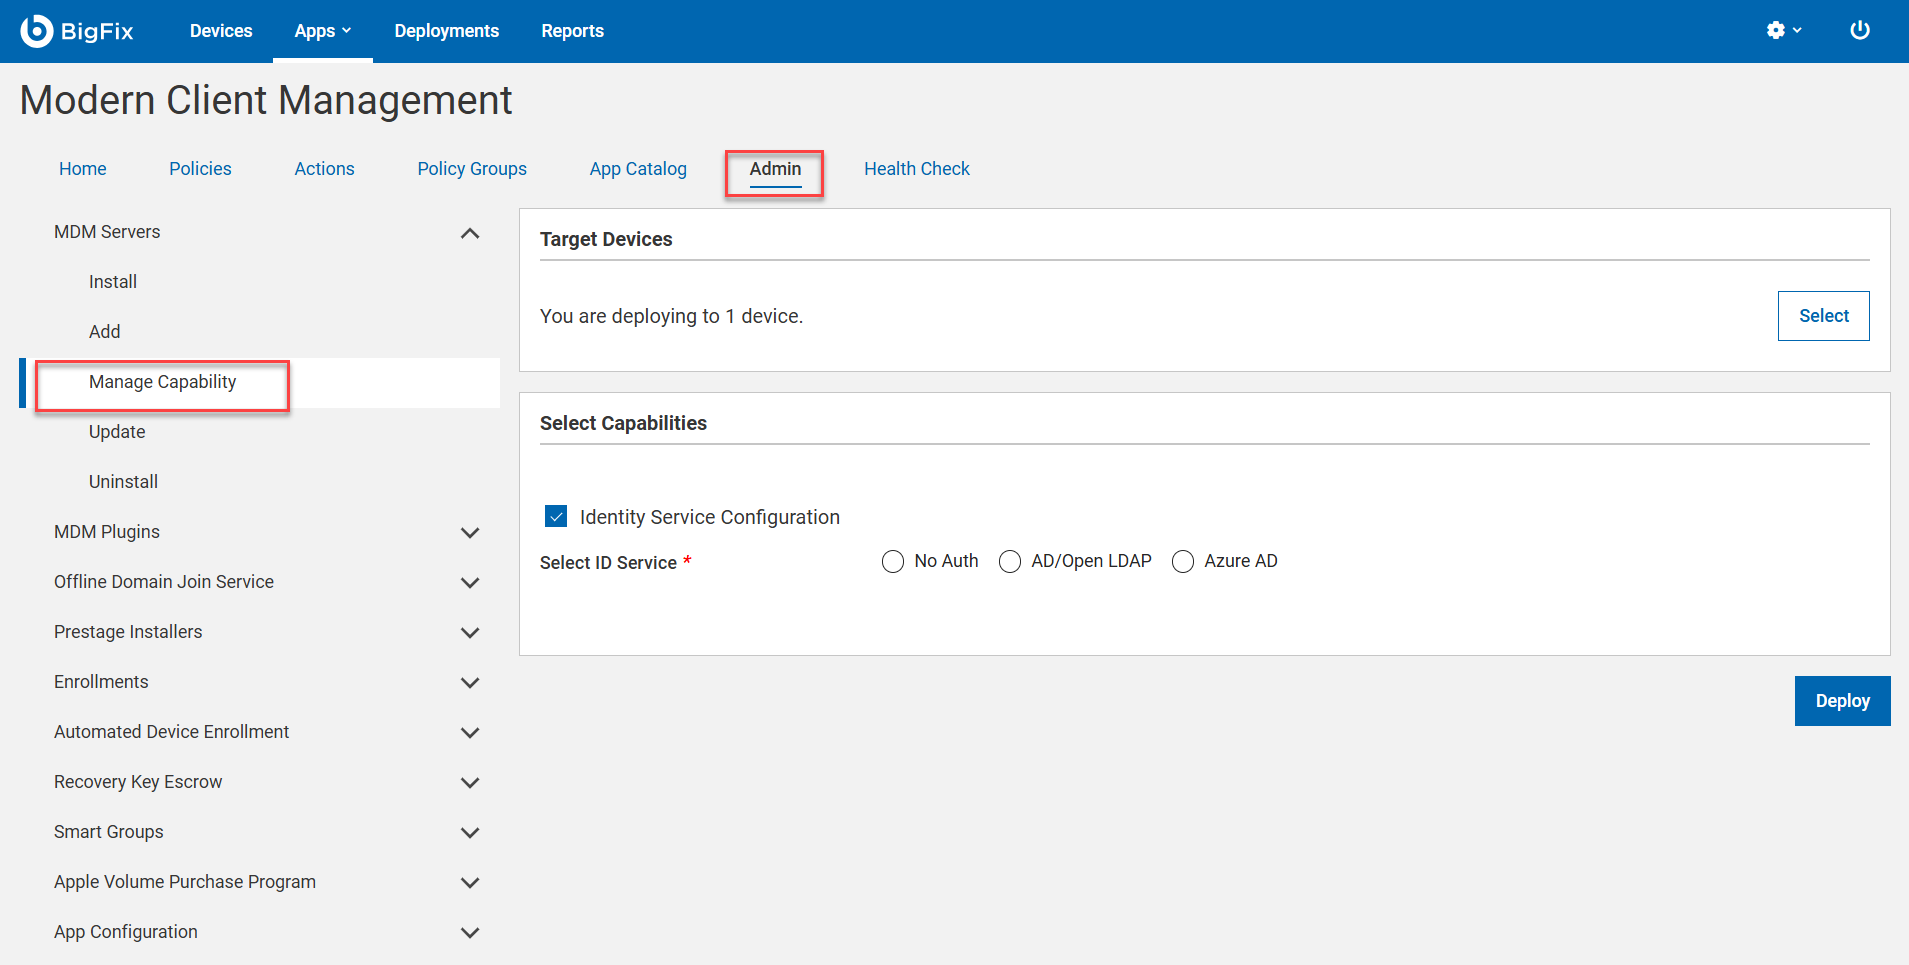Screen dimensions: 1909x965
Task: Switch to the Health Check tab
Action: tap(916, 169)
